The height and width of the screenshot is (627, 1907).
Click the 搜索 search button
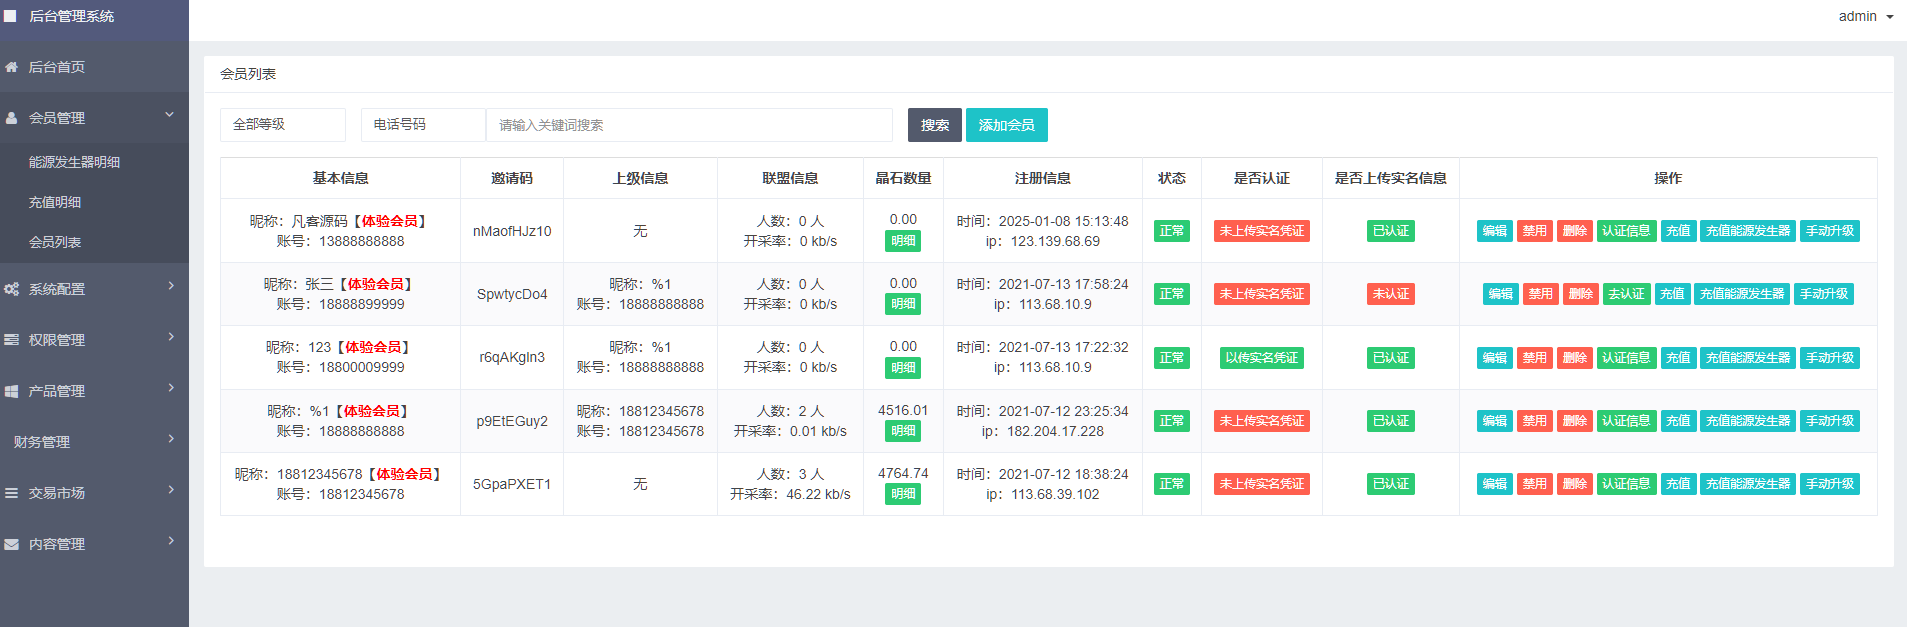pyautogui.click(x=934, y=125)
